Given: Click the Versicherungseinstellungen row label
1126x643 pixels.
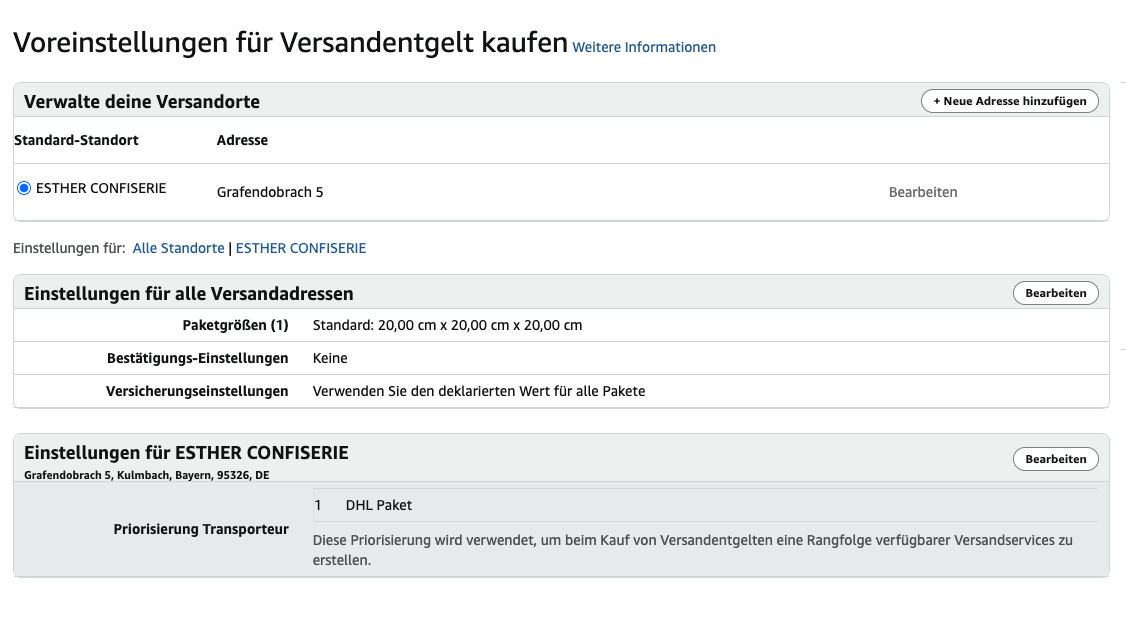Looking at the screenshot, I should point(197,392).
